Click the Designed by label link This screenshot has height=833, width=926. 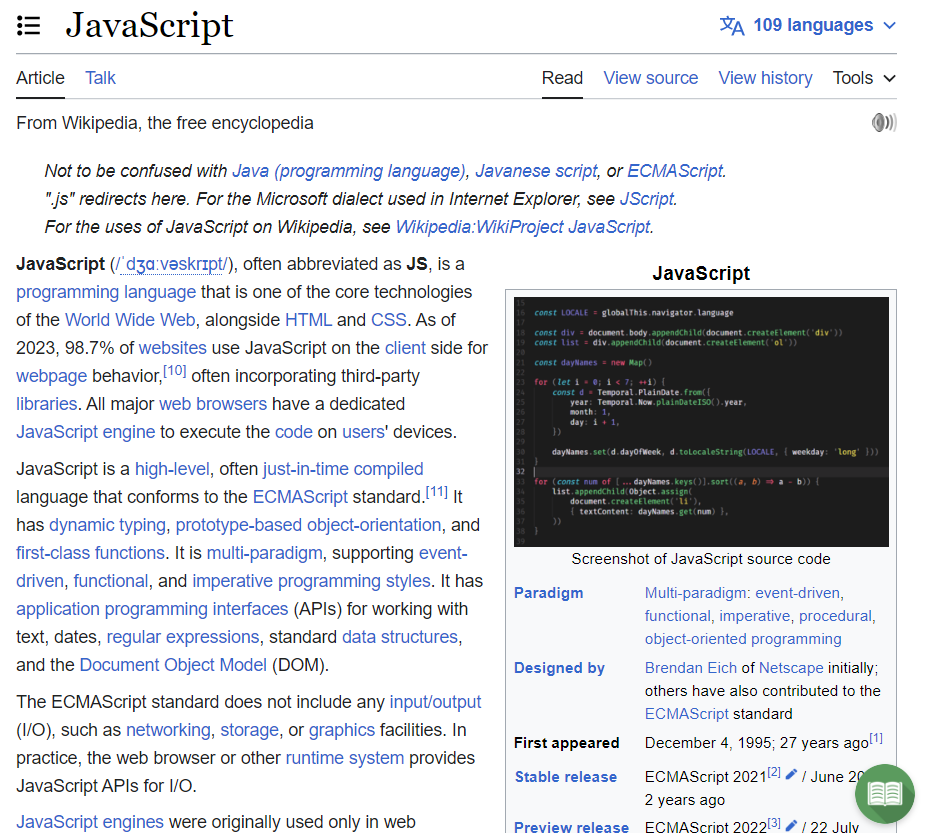[559, 668]
